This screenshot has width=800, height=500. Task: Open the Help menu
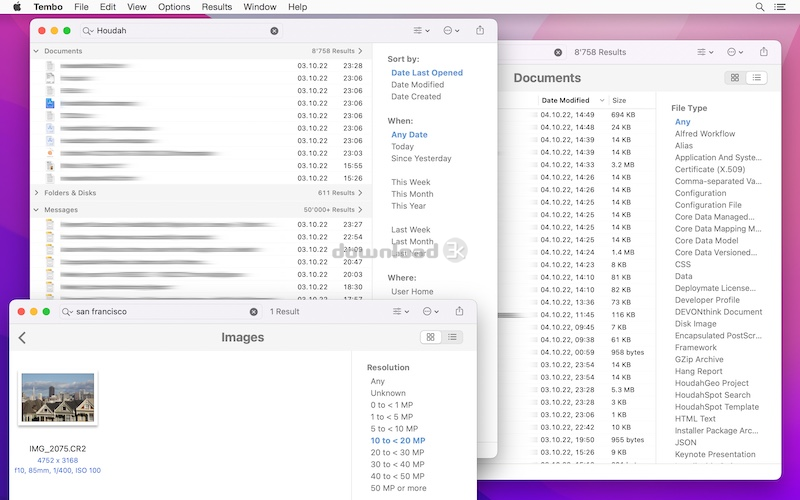click(297, 7)
